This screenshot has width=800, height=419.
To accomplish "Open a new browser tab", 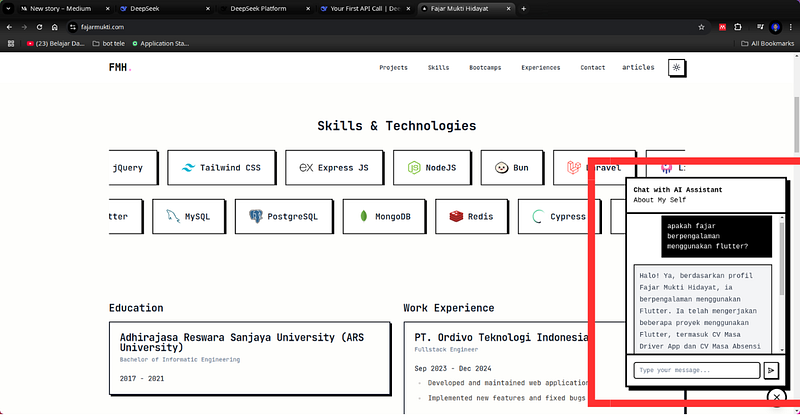I will pyautogui.click(x=523, y=9).
